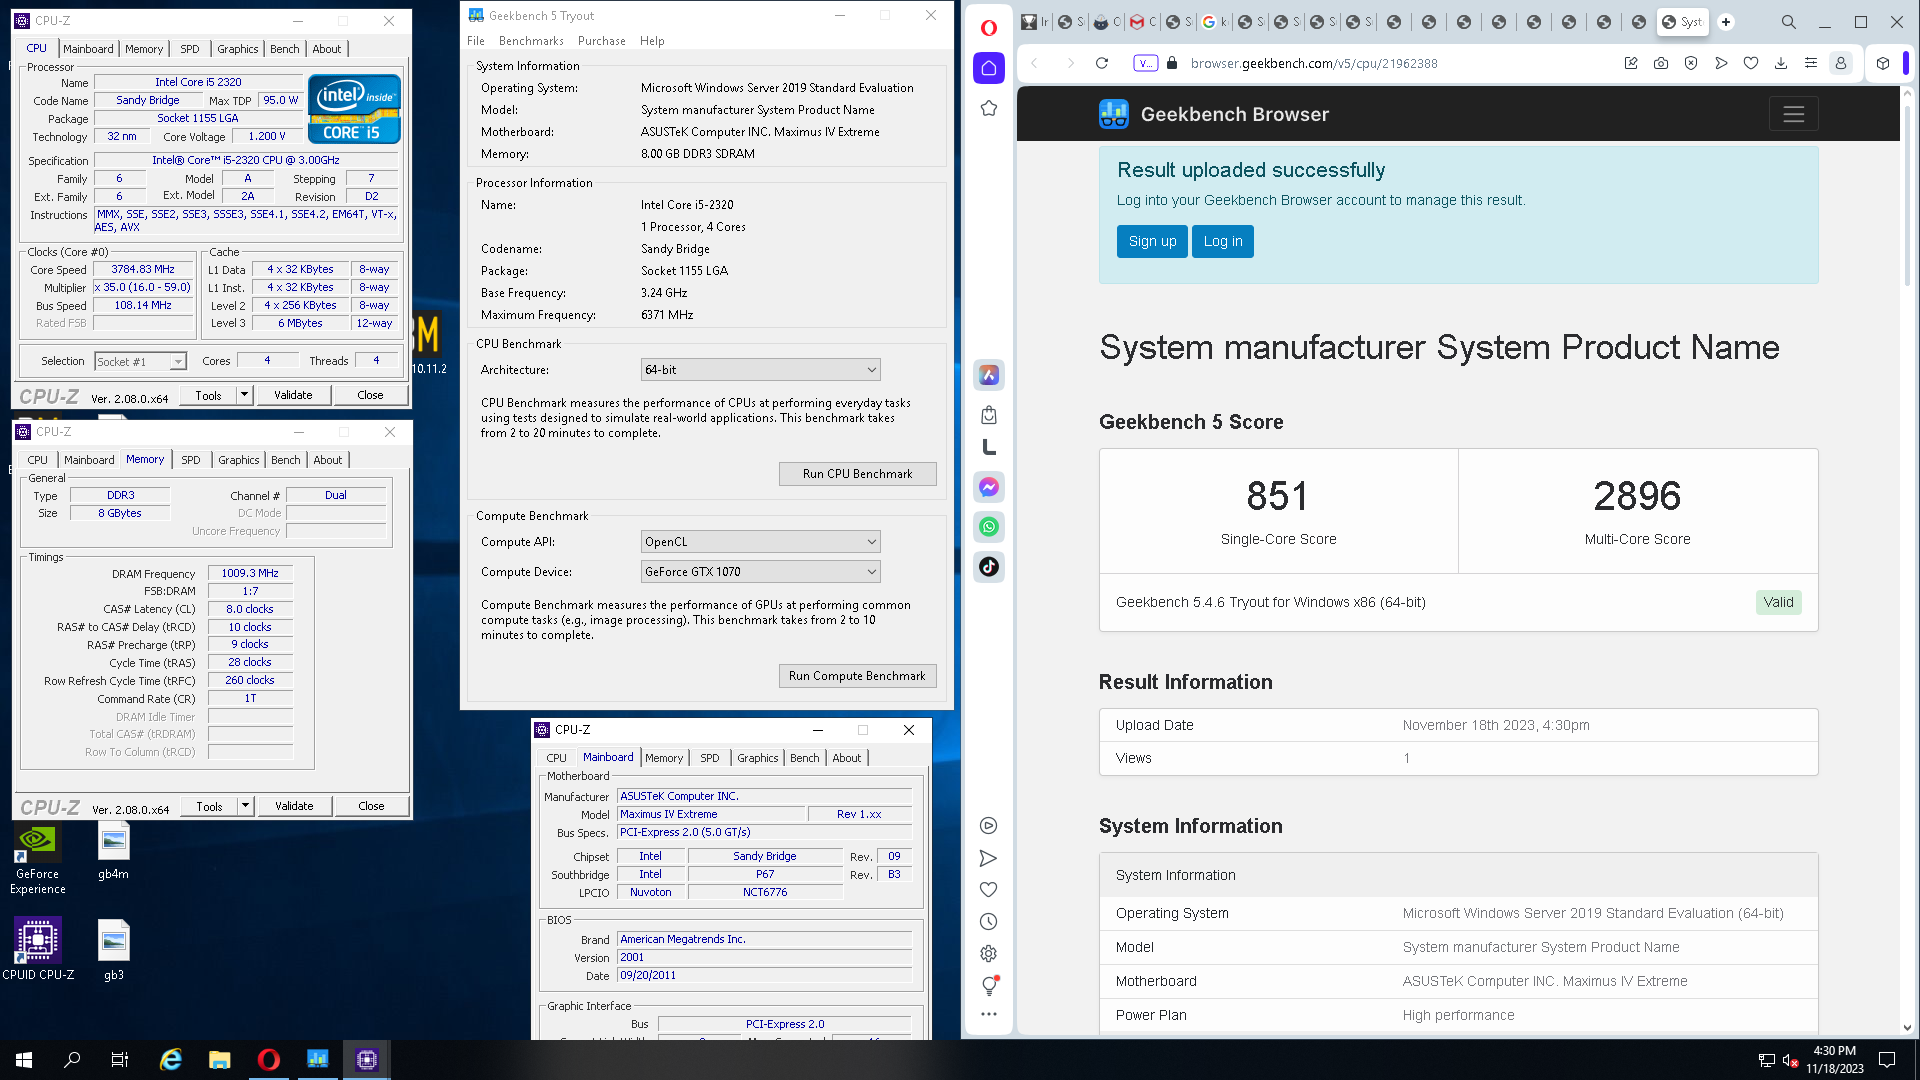Open Player icon in Opera sidebar
Screen dimensions: 1920x1080
(989, 826)
